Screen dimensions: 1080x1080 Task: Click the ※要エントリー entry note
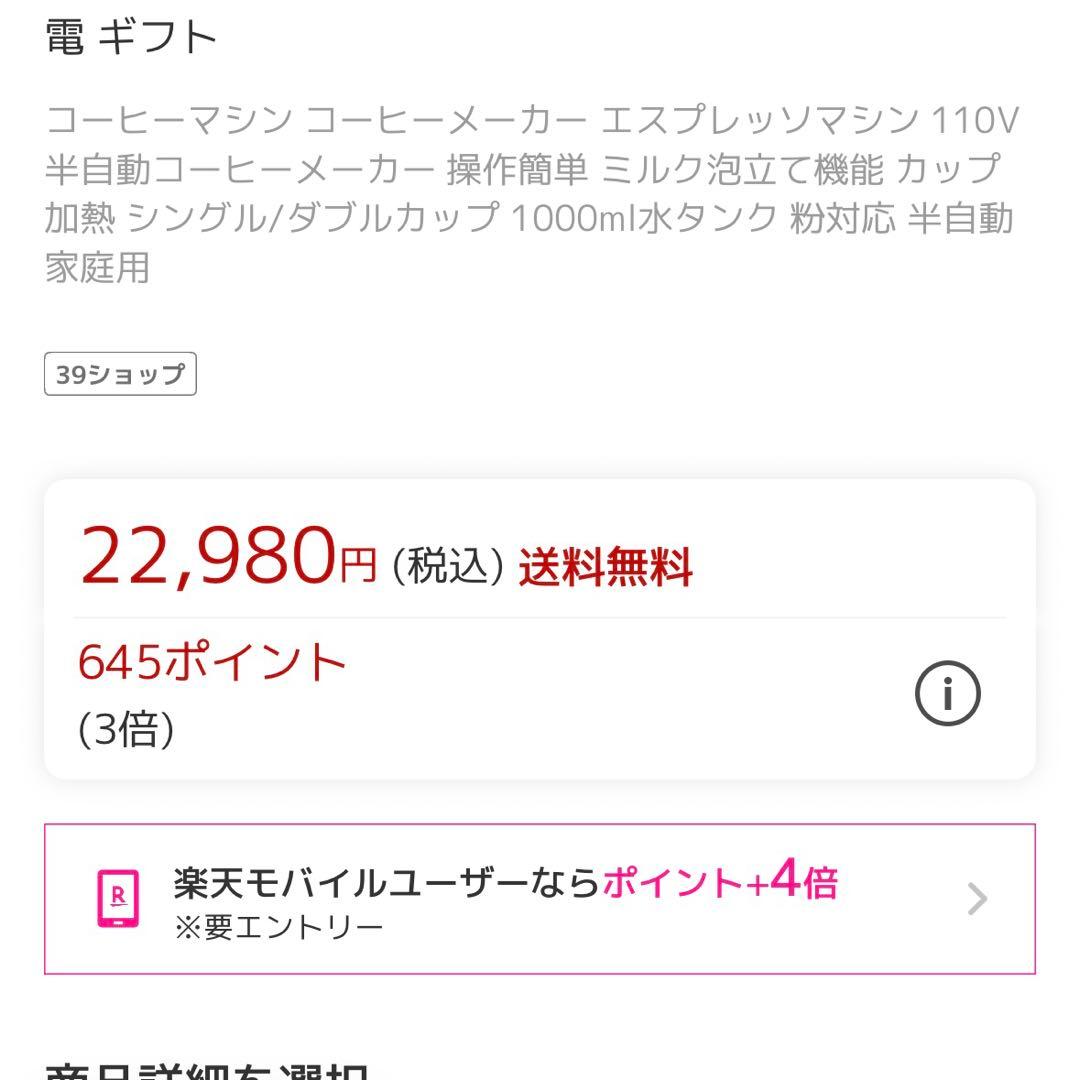[279, 927]
